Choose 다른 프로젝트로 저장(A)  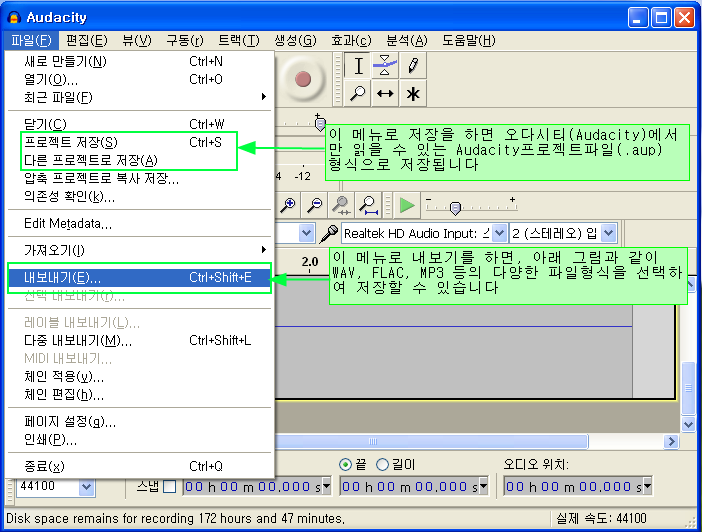coord(140,160)
